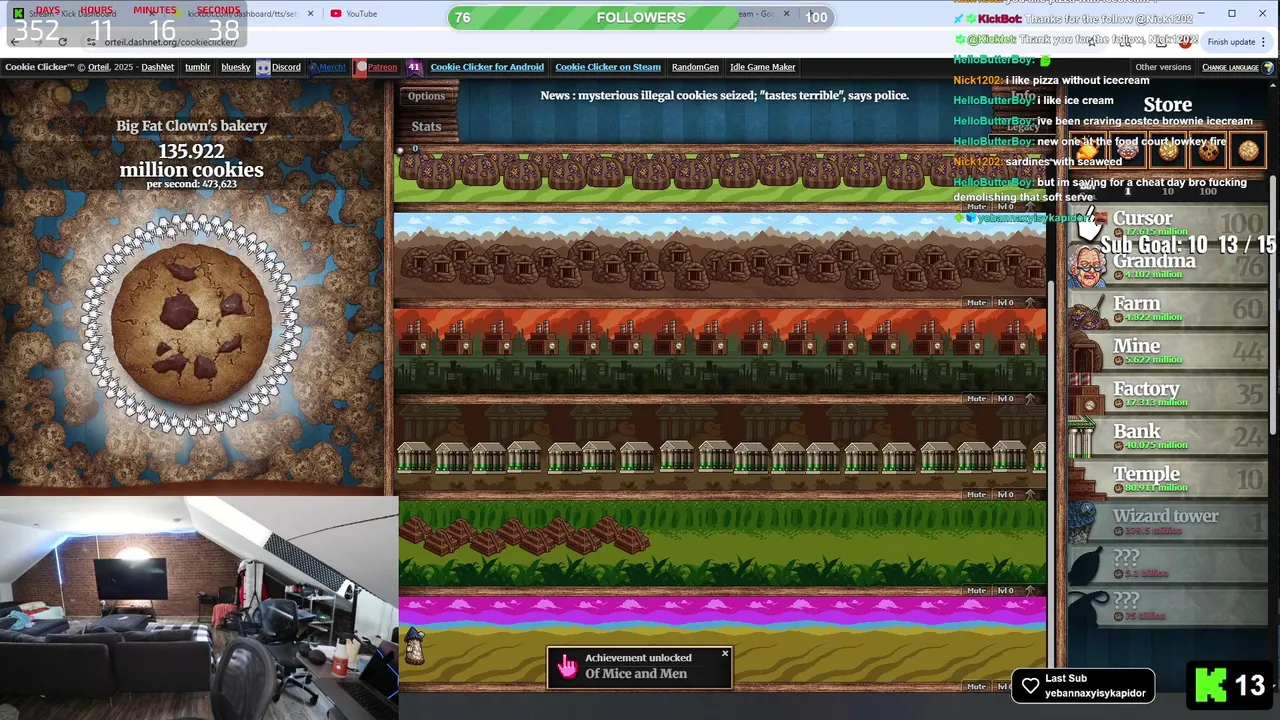
Task: Open the DashNet link
Action: tap(157, 67)
